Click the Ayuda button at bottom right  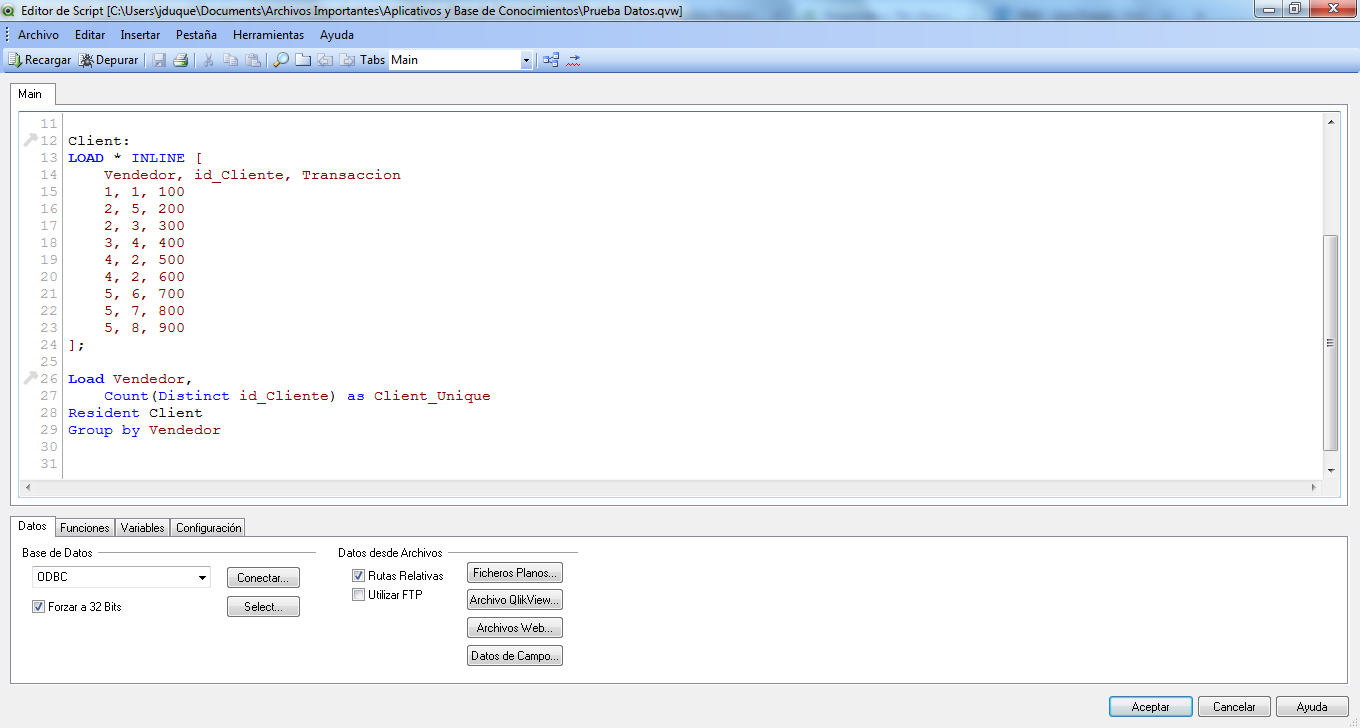click(1312, 707)
